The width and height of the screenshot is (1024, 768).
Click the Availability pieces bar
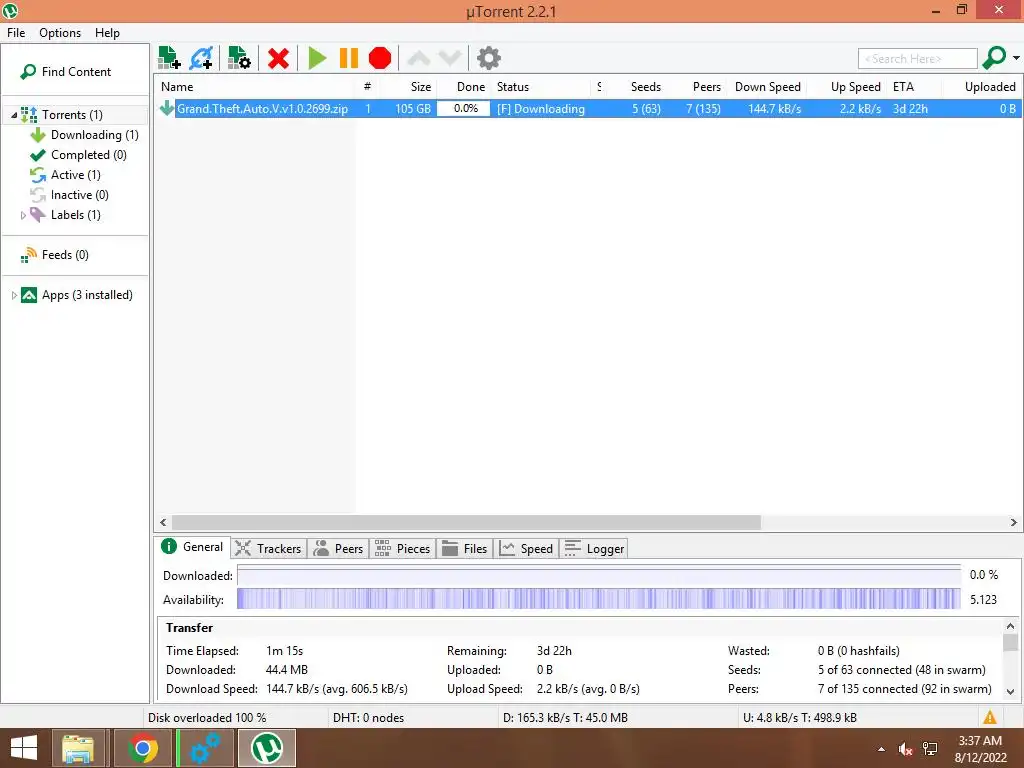coord(598,599)
